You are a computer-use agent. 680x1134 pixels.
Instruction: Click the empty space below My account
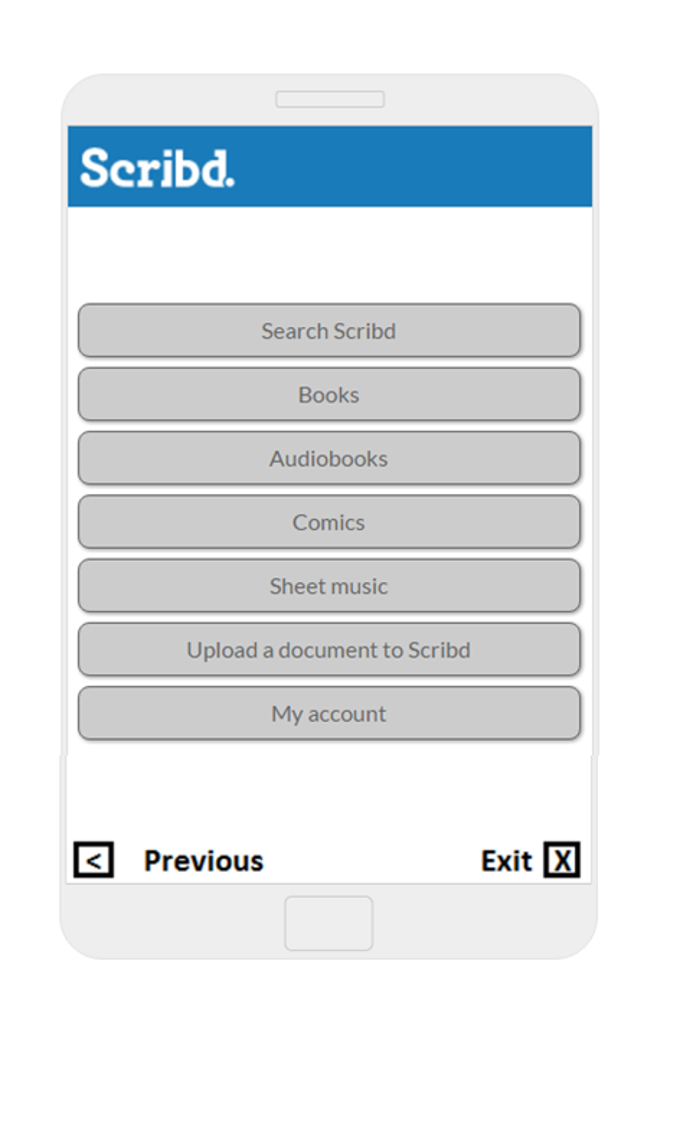coord(329,790)
